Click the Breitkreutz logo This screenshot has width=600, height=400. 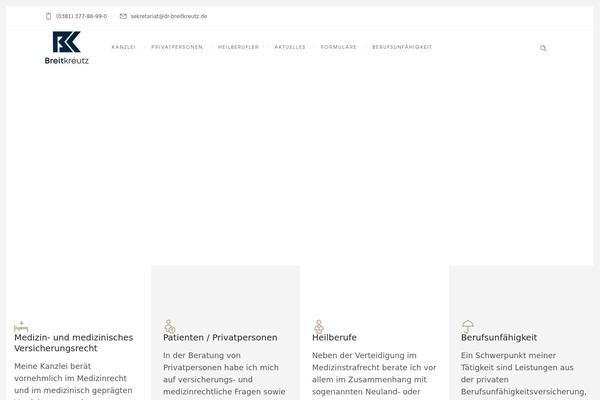[67, 47]
